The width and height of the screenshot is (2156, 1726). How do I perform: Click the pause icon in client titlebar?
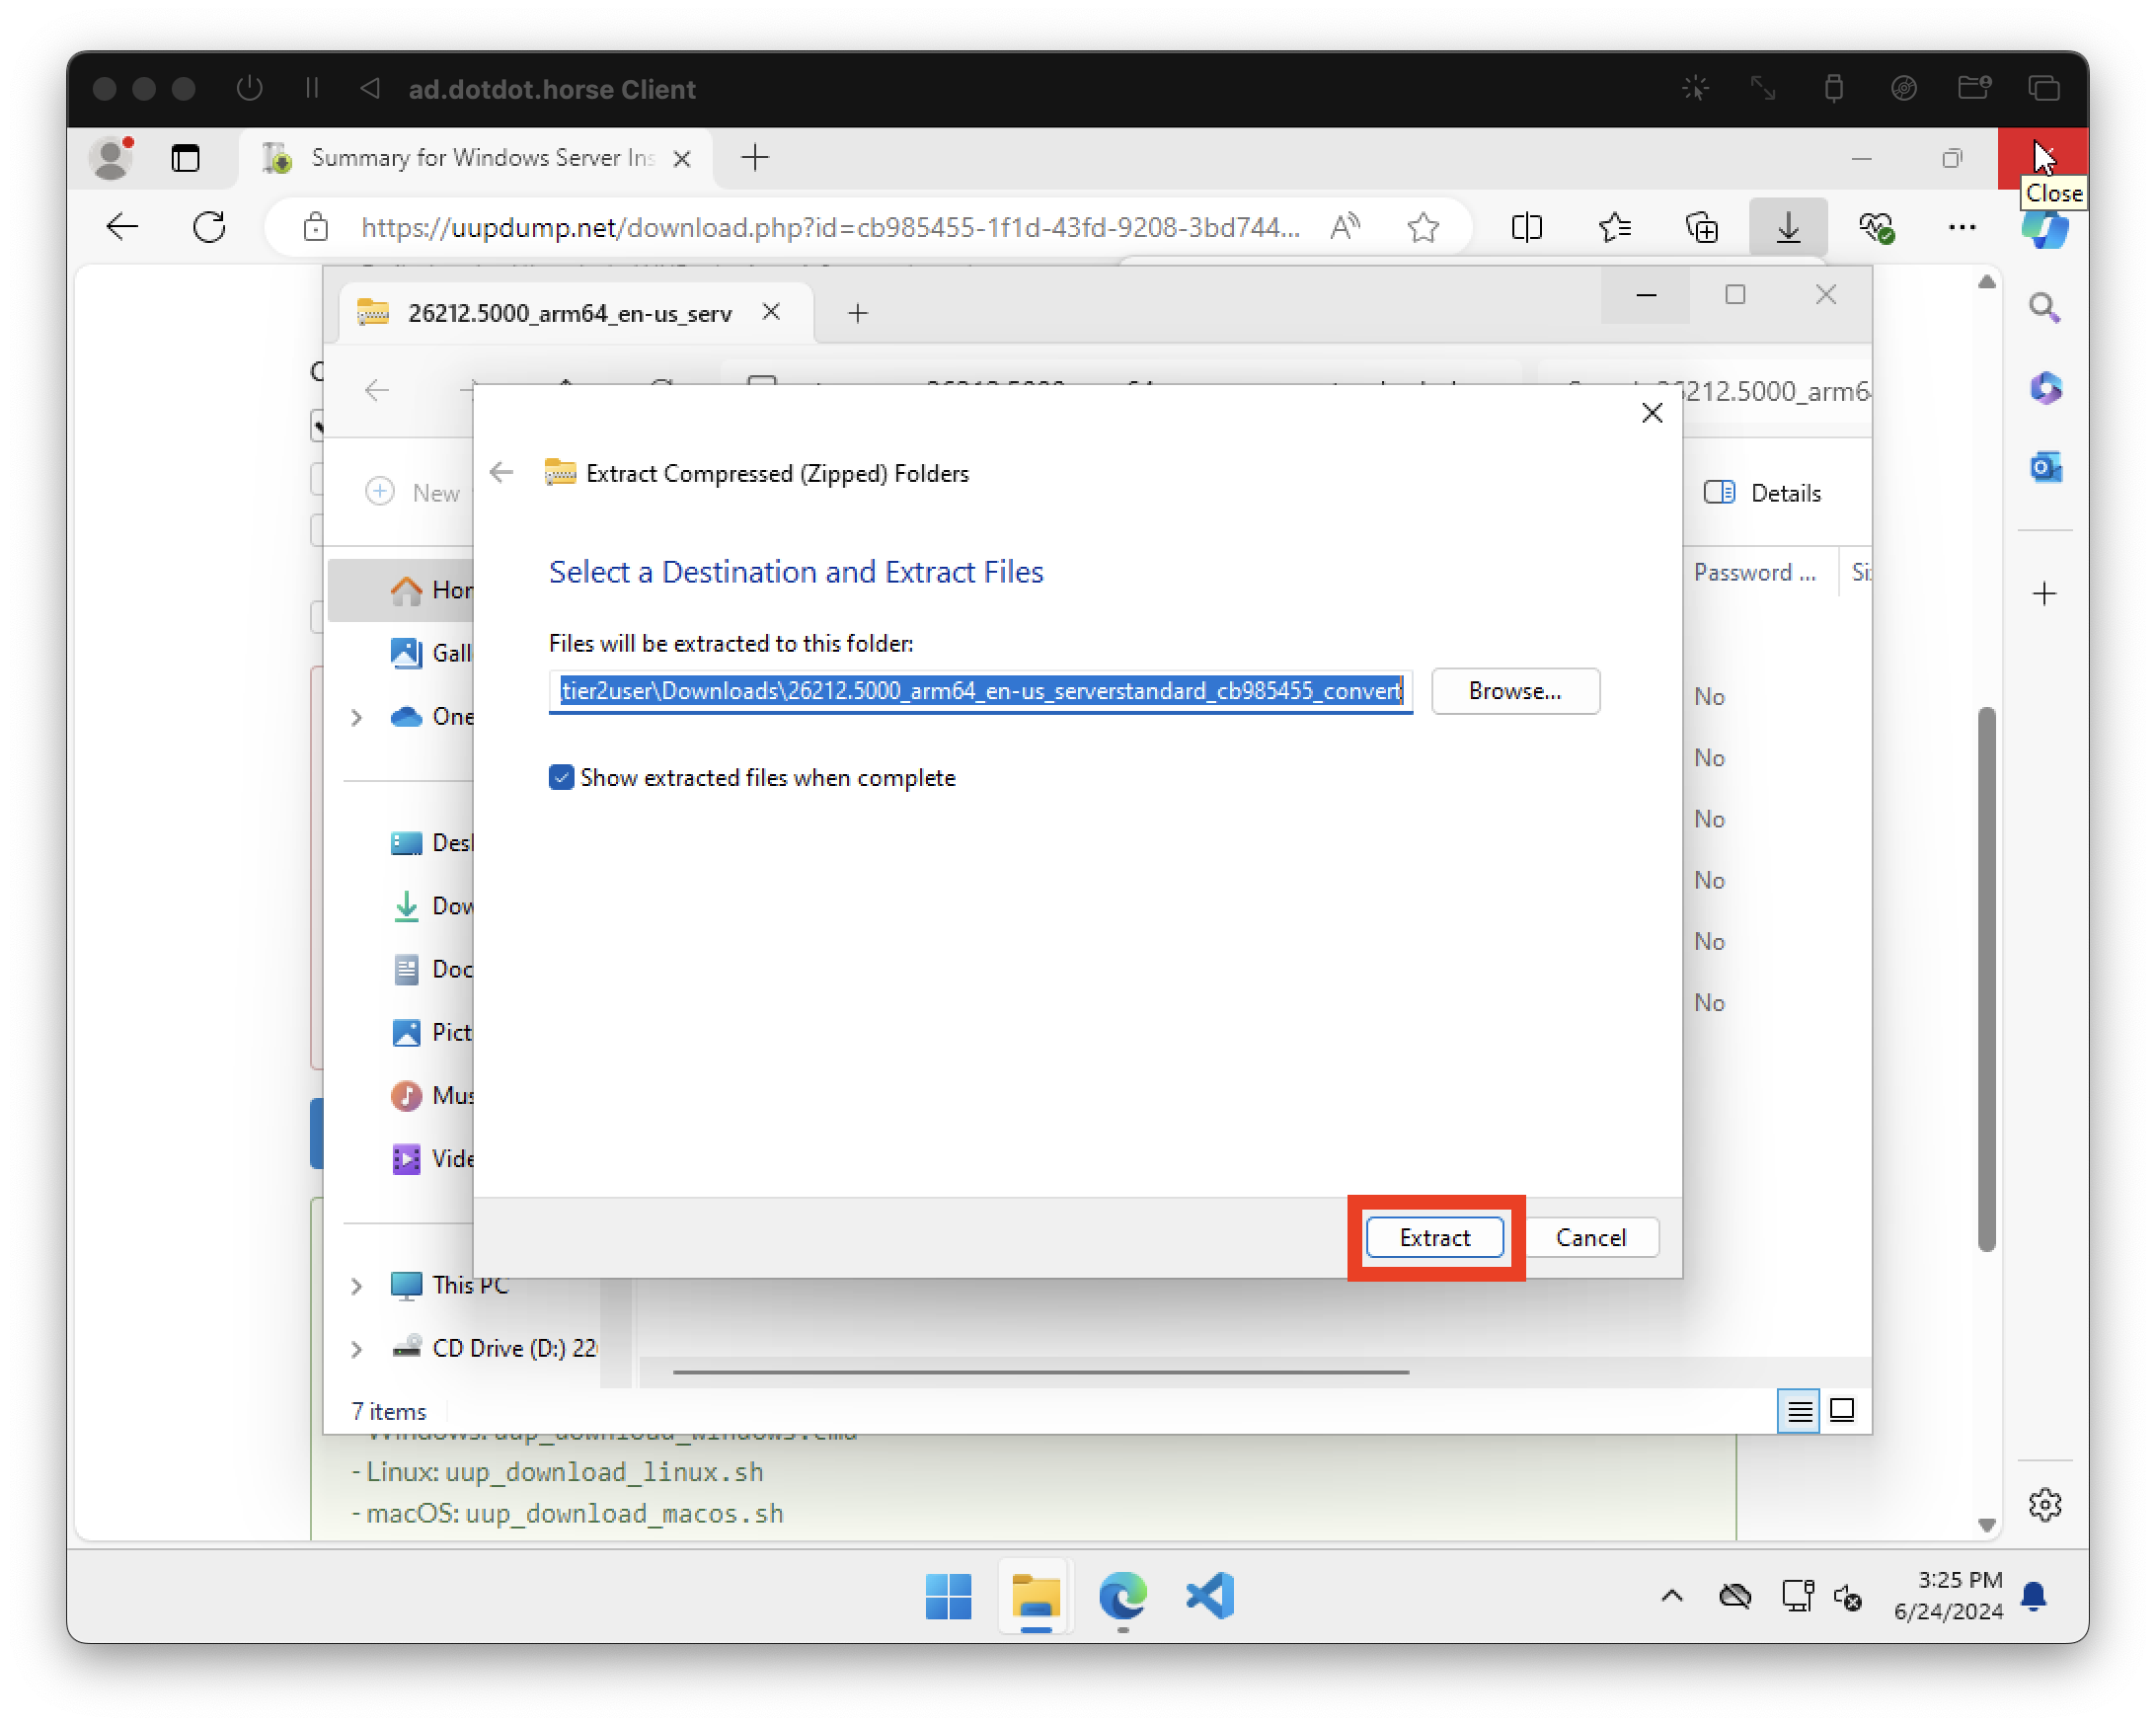[311, 89]
